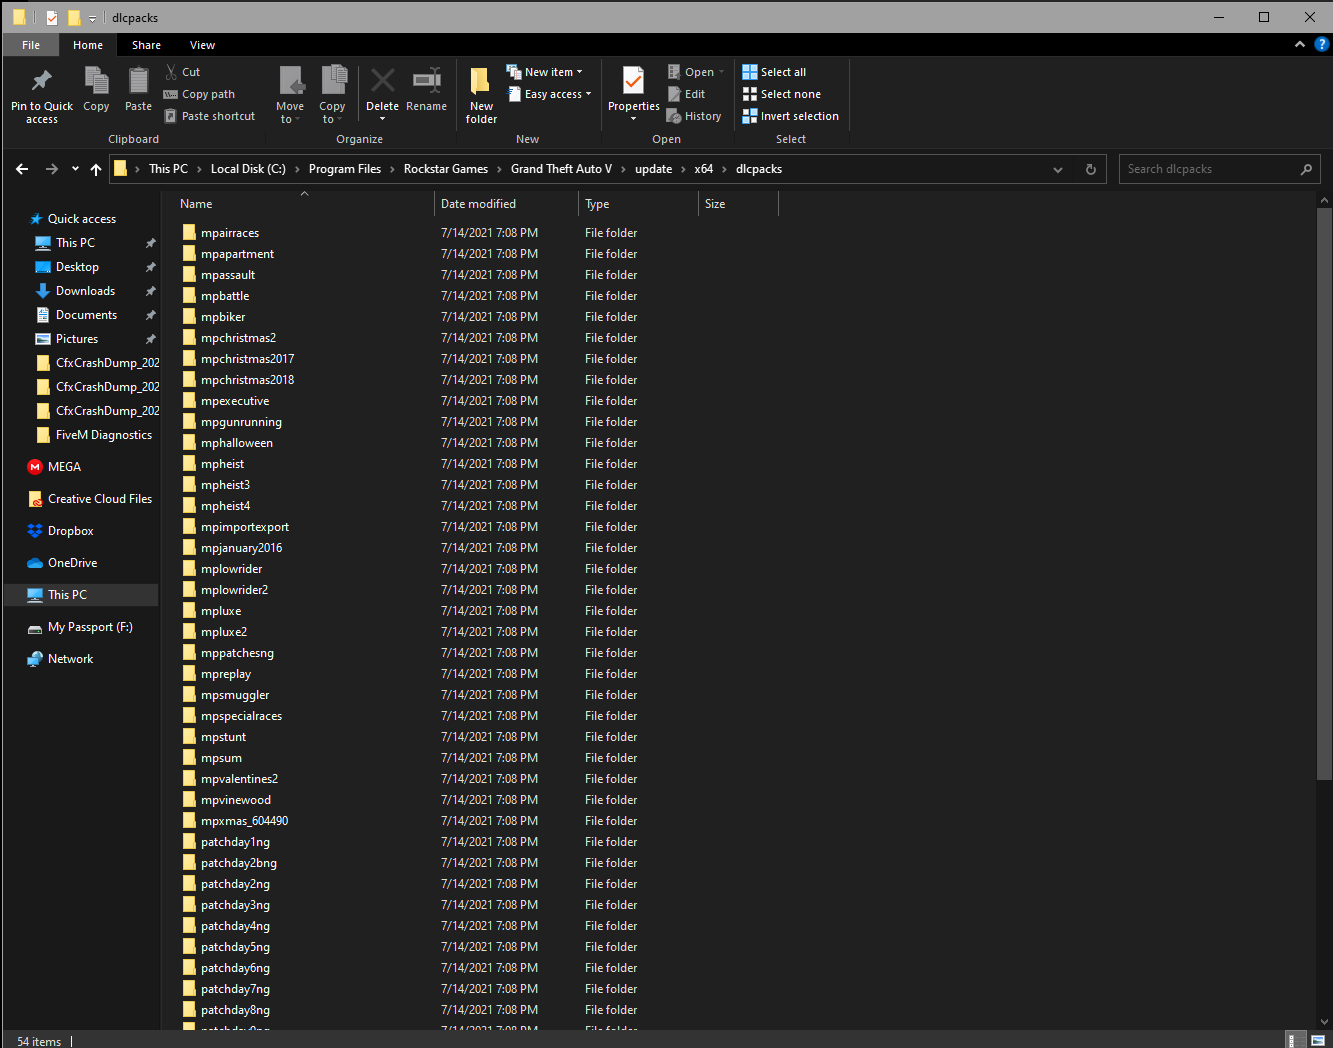Click Select all in ribbon
The height and width of the screenshot is (1048, 1333).
775,72
